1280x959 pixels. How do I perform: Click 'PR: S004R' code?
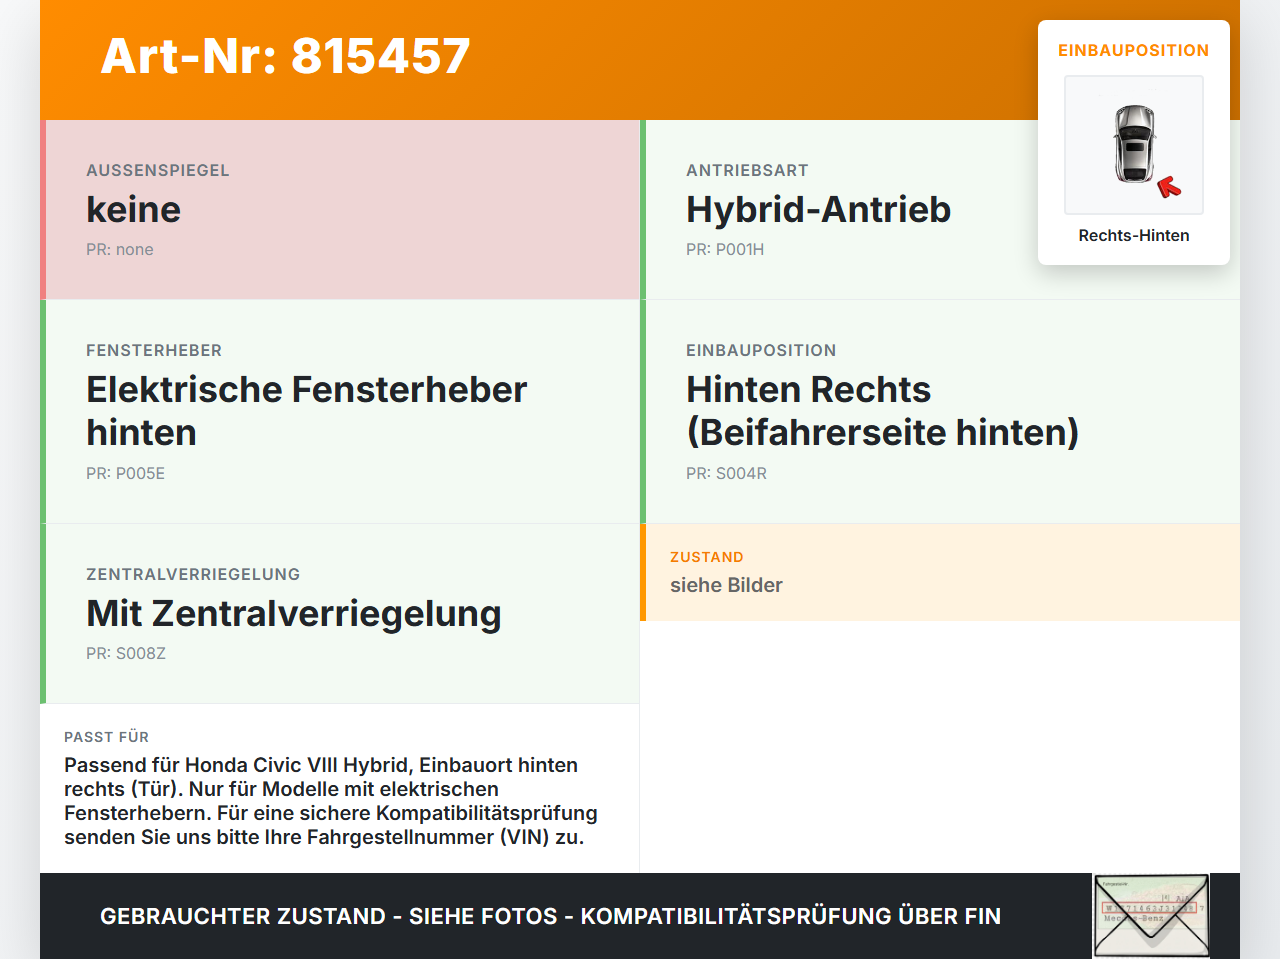[x=726, y=473]
